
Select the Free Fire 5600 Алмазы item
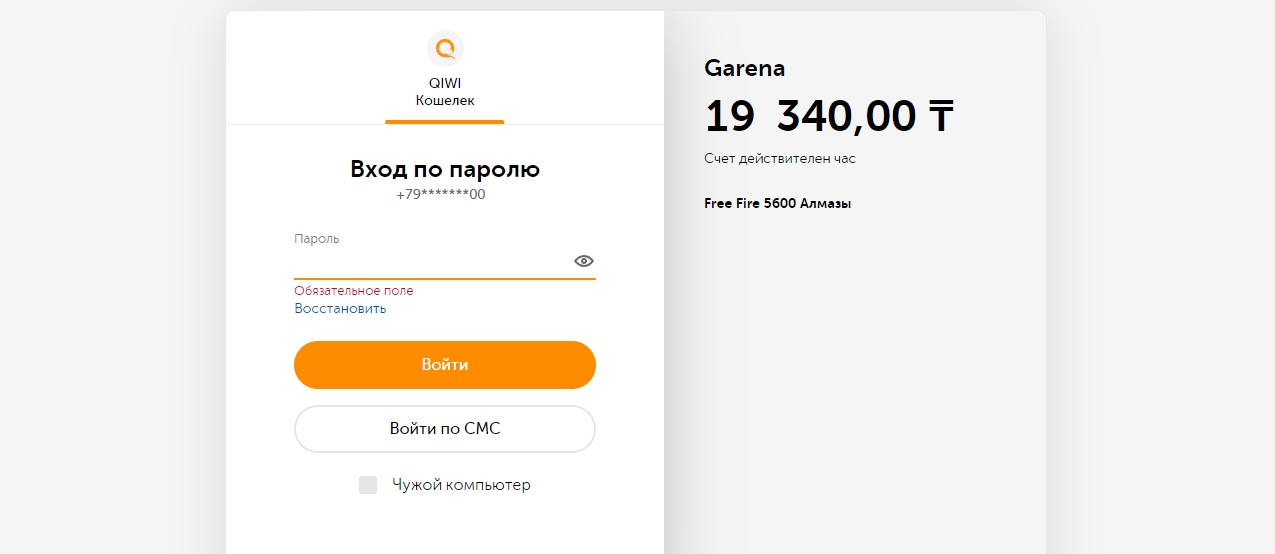tap(778, 204)
